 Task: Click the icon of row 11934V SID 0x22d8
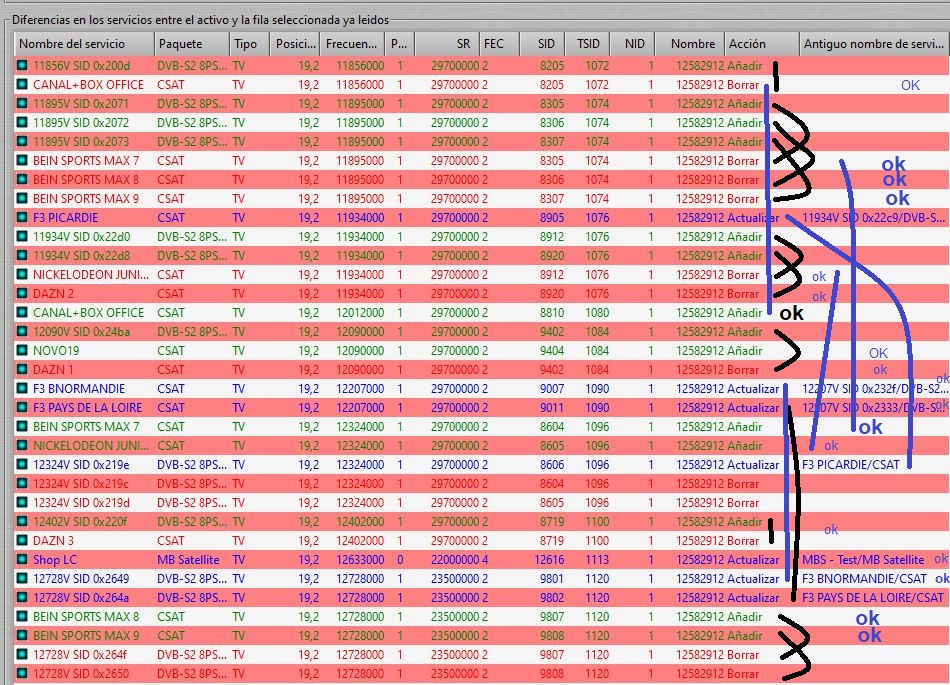(x=22, y=256)
